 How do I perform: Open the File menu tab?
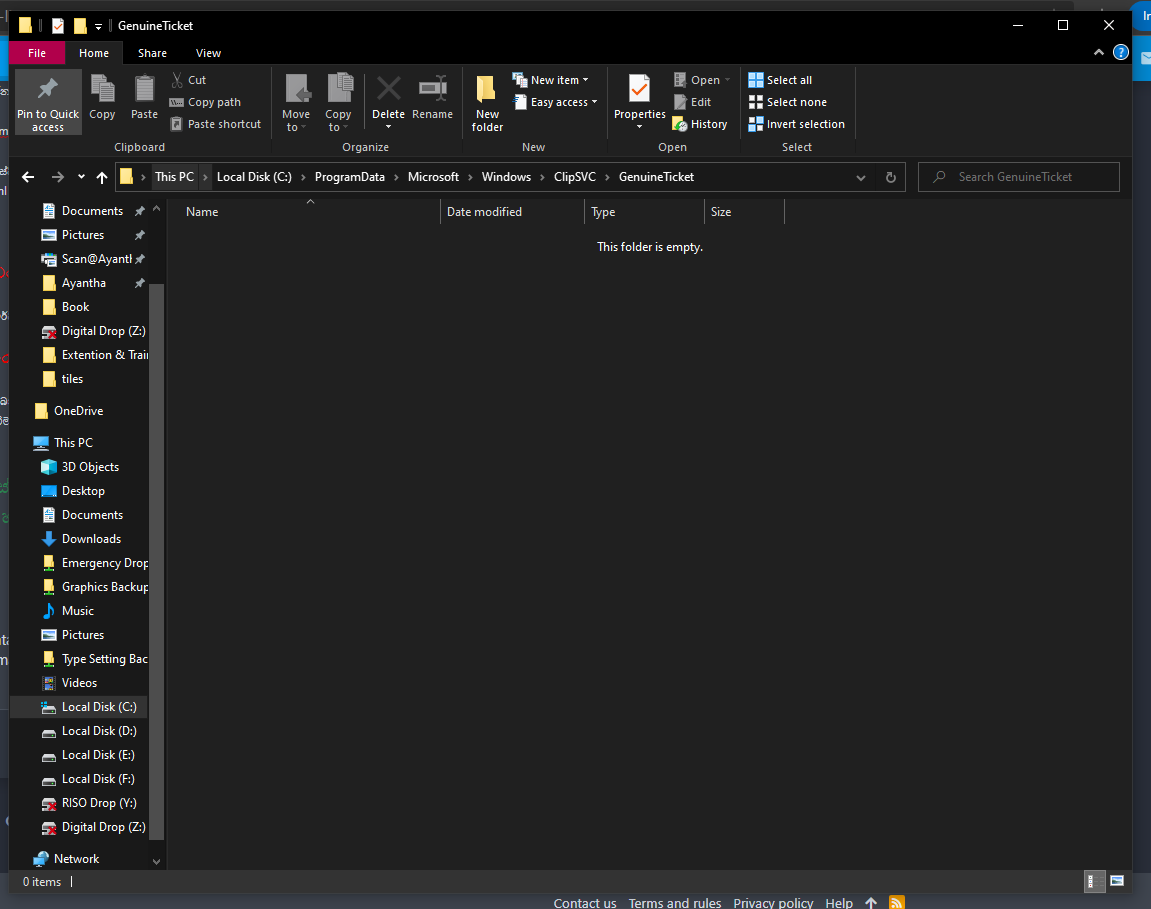click(x=37, y=53)
